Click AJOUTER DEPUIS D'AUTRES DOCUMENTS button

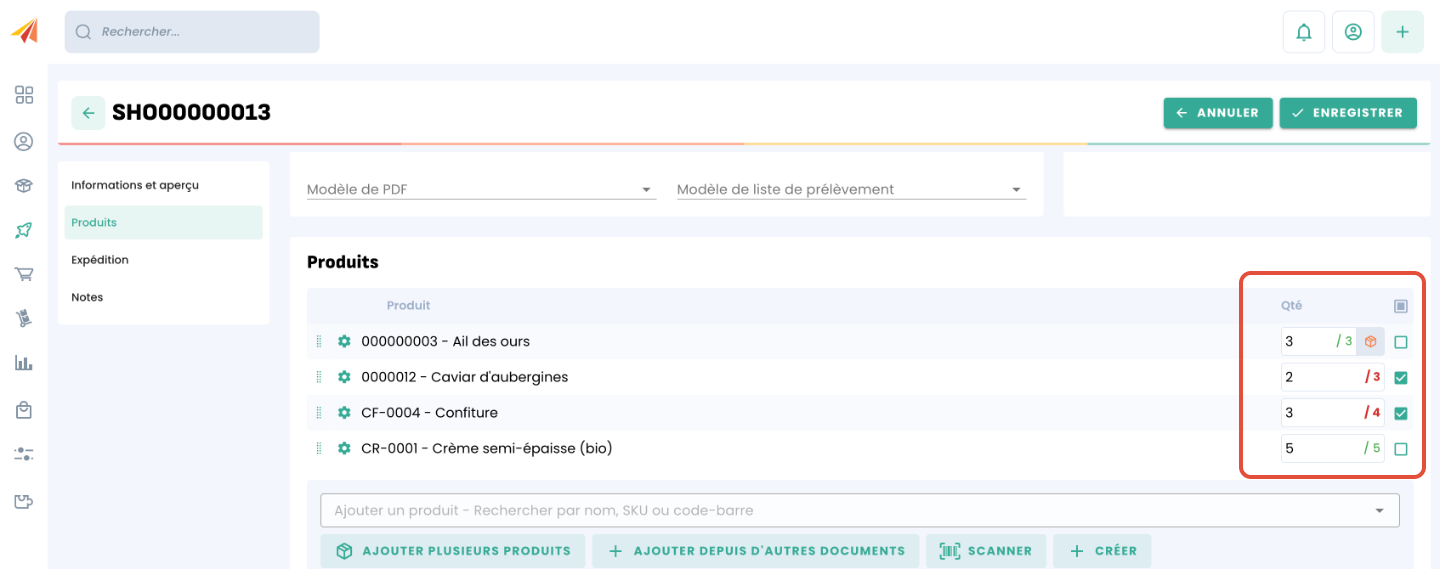756,551
